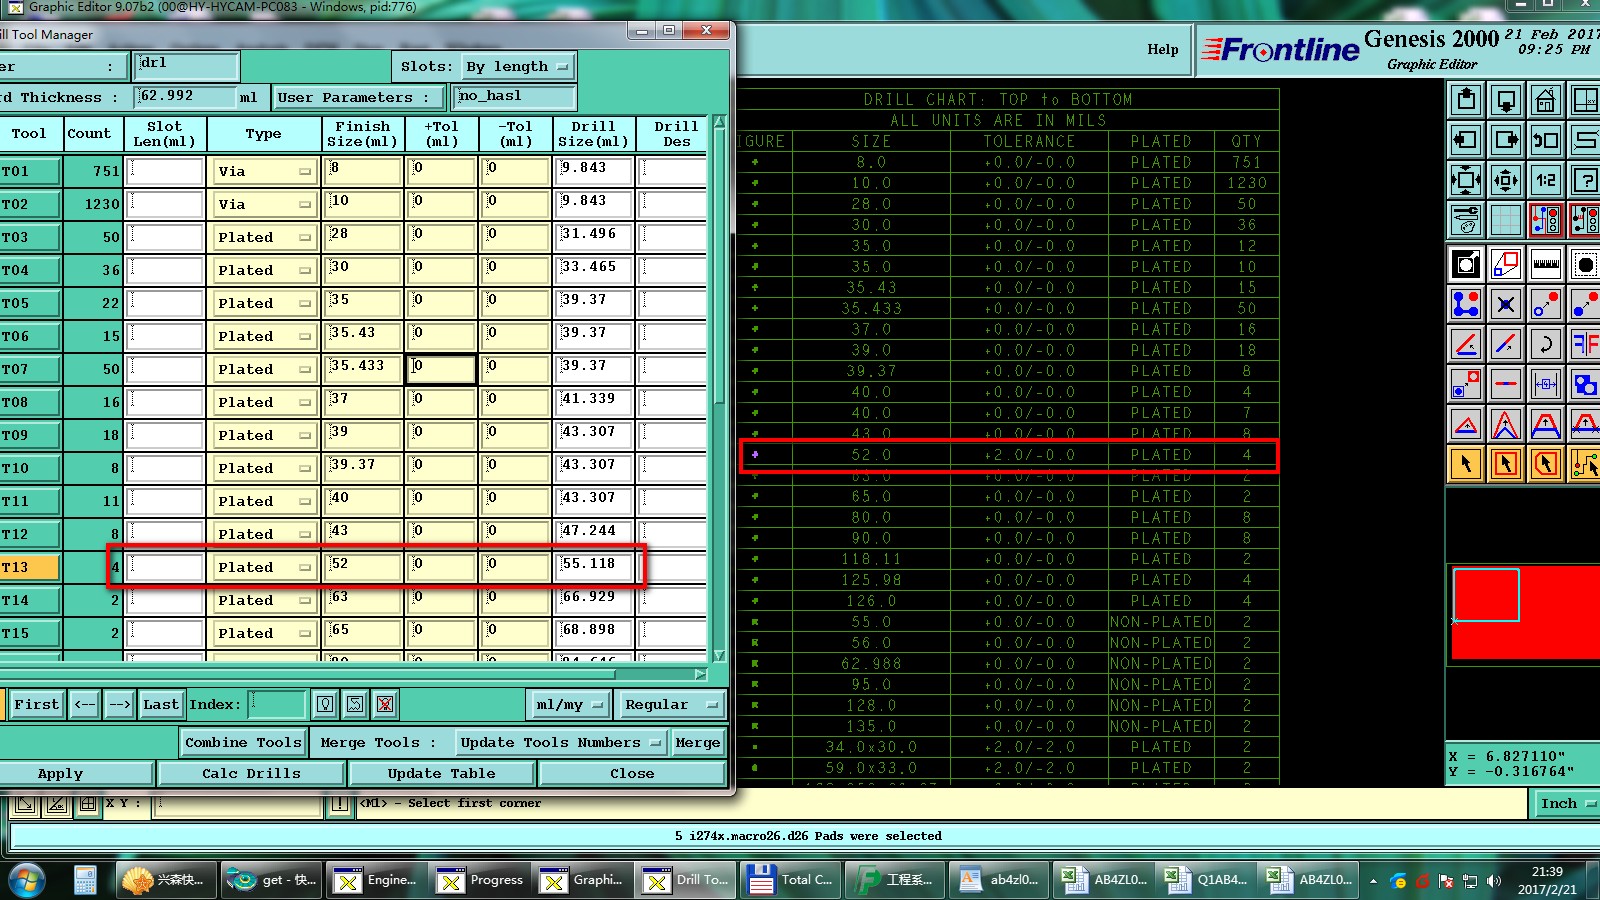This screenshot has height=900, width=1600.
Task: Click the Update Table button
Action: click(441, 773)
